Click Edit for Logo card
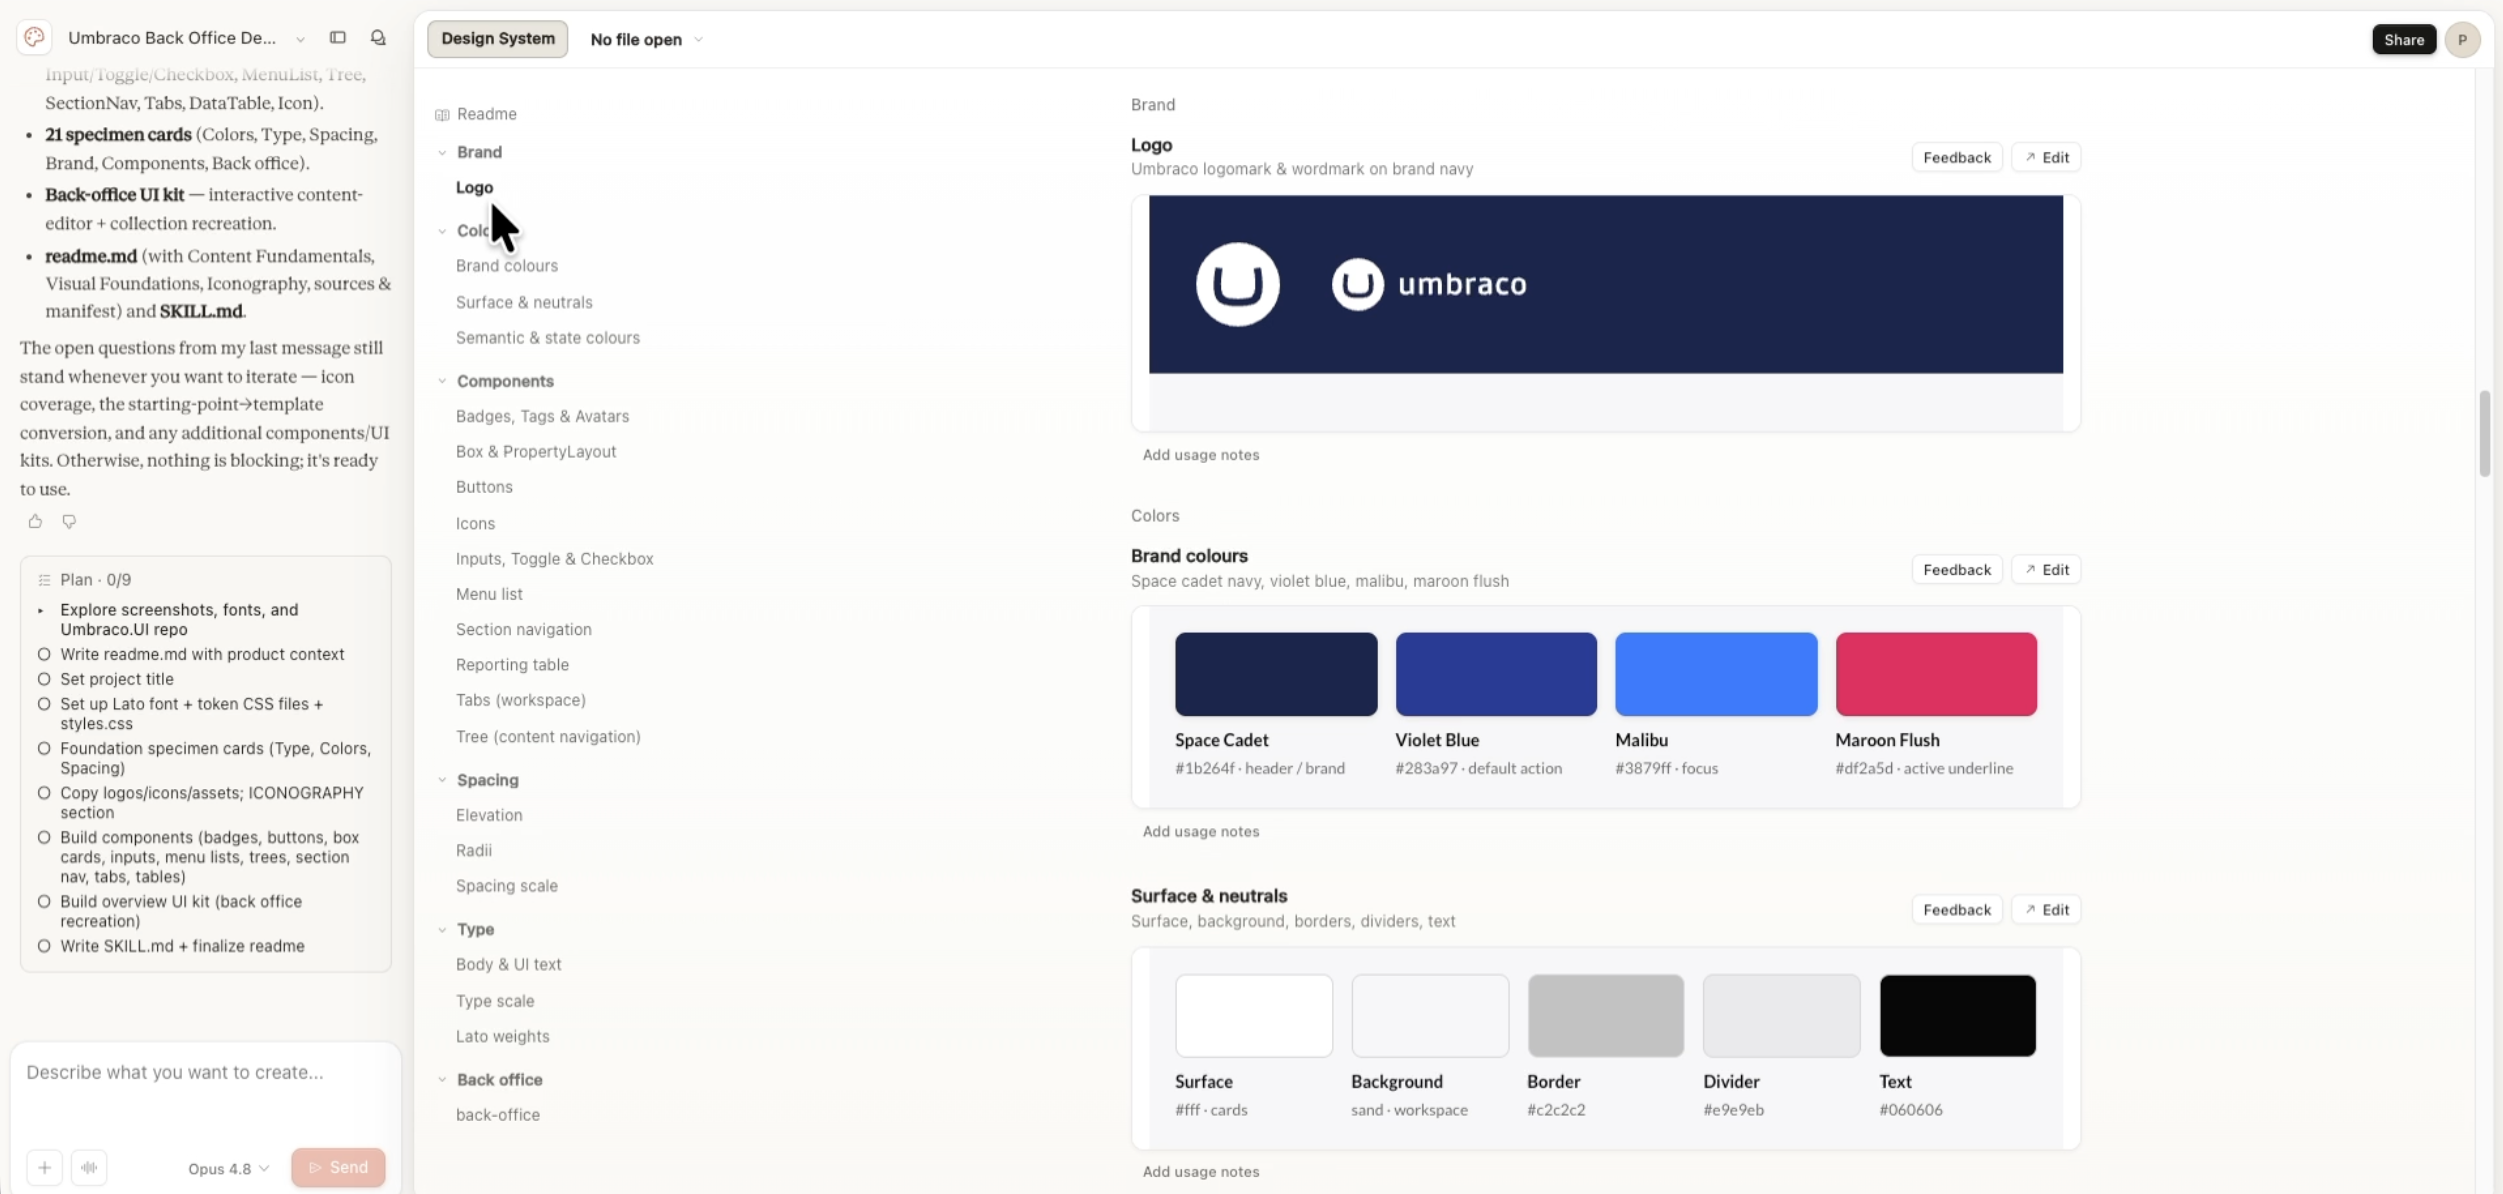 2046,157
